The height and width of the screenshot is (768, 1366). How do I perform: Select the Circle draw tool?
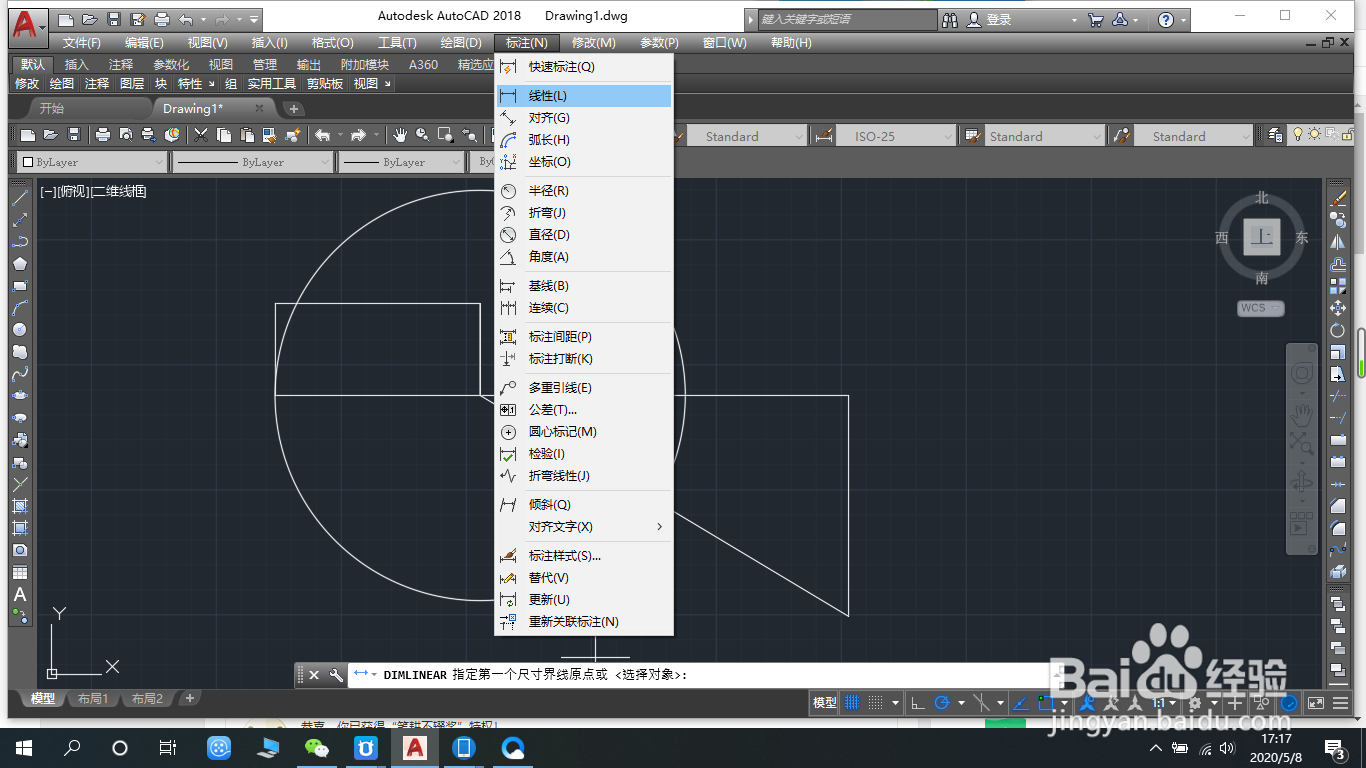point(20,330)
